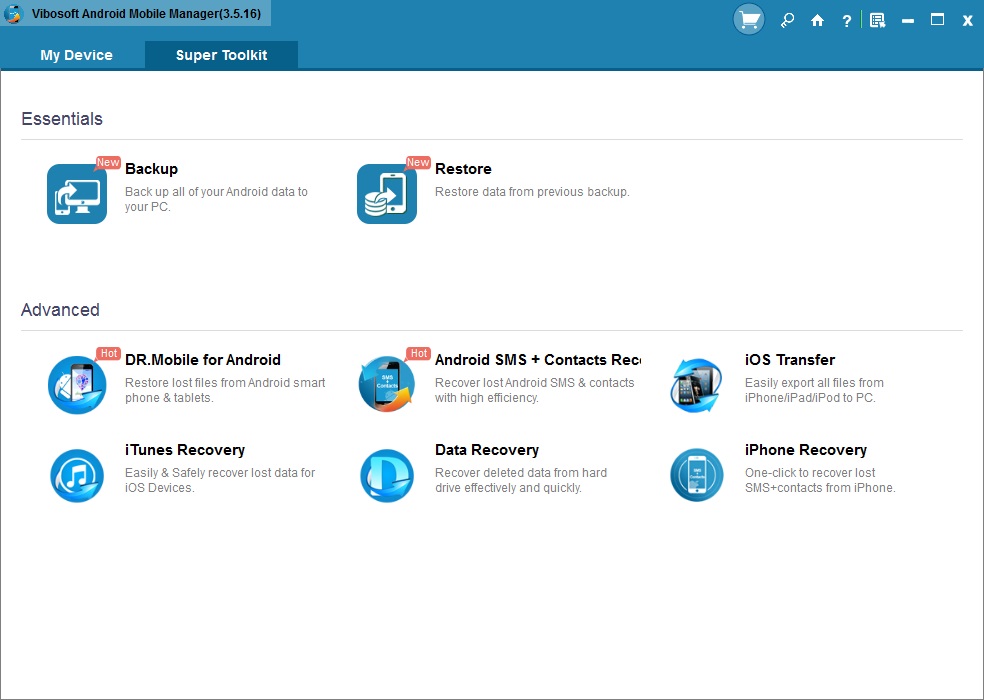The image size is (984, 700).
Task: Launch DR.Mobile for Android icon
Action: pyautogui.click(x=77, y=385)
